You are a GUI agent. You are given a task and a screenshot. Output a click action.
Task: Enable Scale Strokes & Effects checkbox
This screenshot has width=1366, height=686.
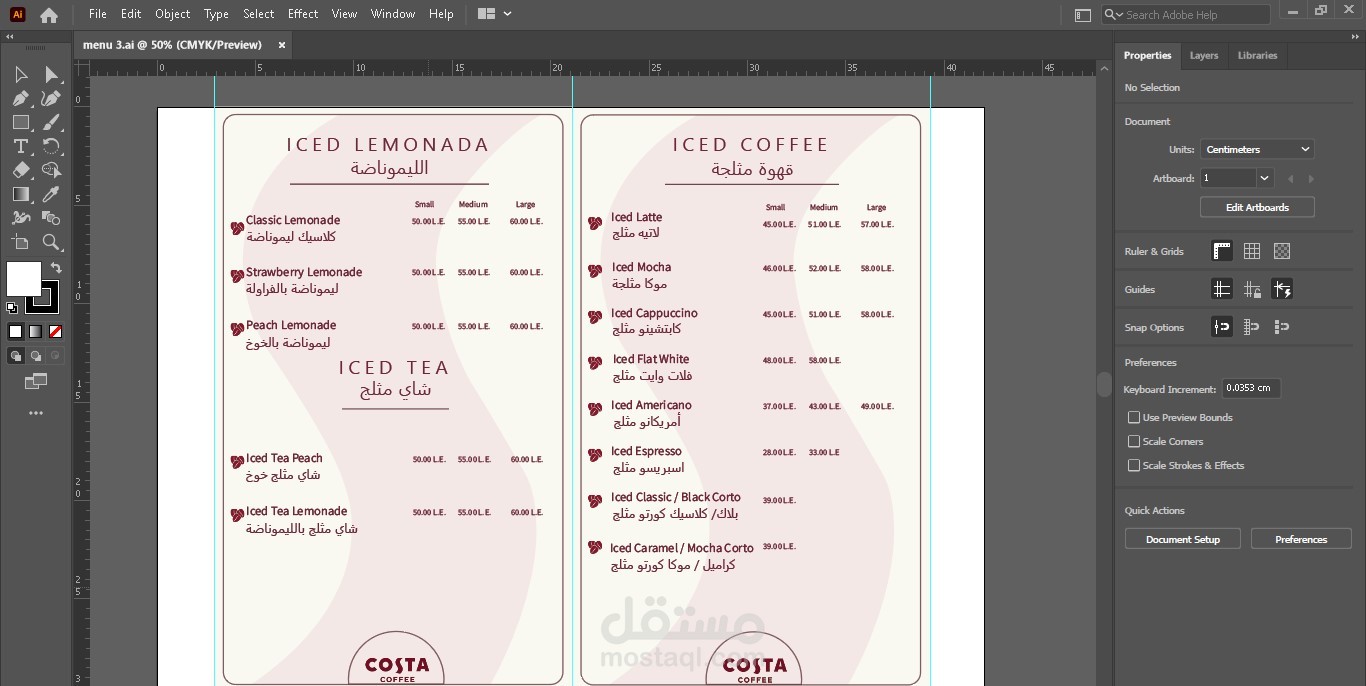pyautogui.click(x=1134, y=465)
